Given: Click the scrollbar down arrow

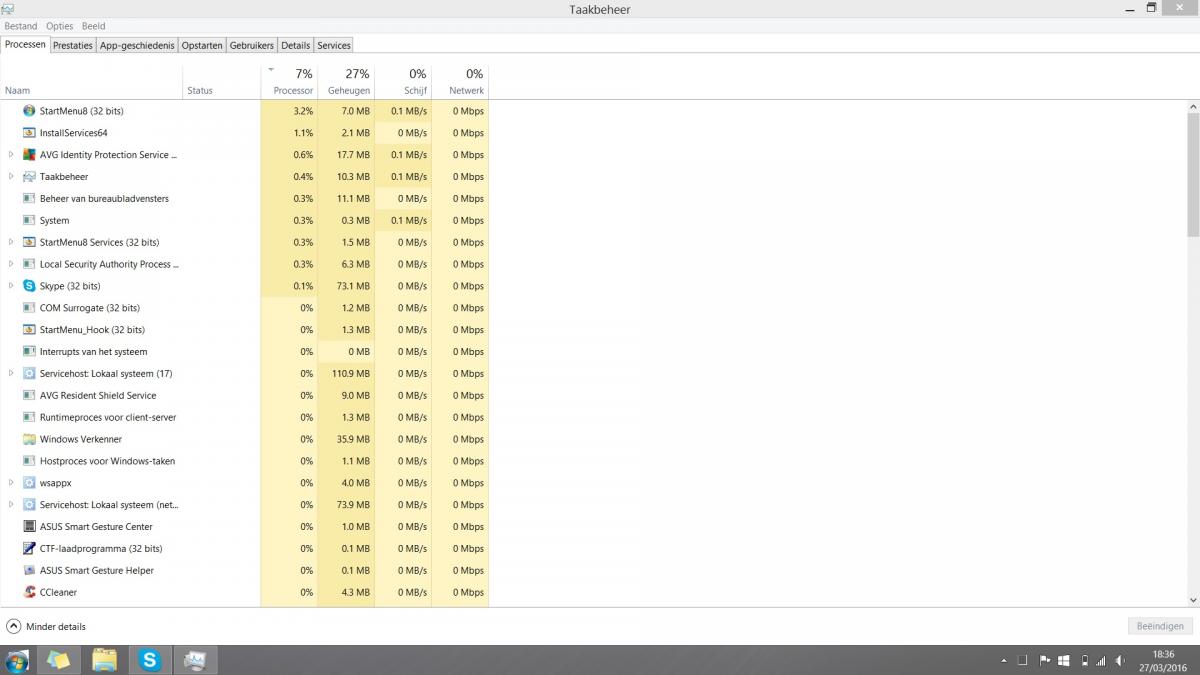Looking at the screenshot, I should [1193, 600].
